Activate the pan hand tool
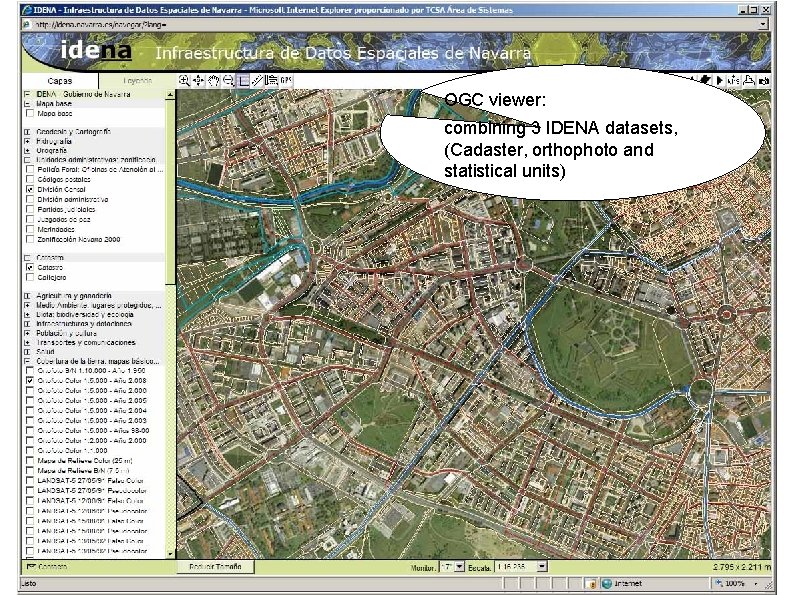The image size is (794, 595). (x=214, y=80)
